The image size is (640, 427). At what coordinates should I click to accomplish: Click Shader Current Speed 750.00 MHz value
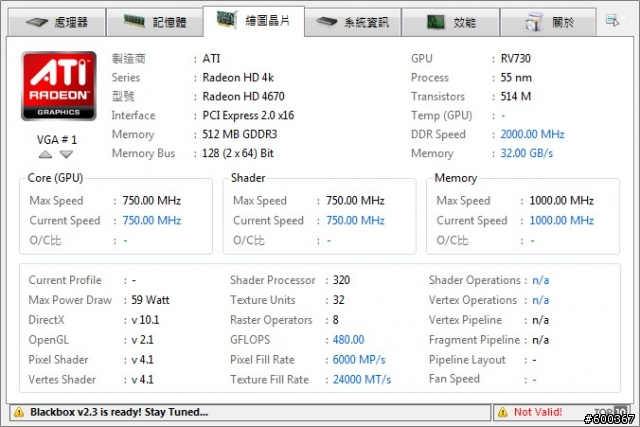point(355,220)
